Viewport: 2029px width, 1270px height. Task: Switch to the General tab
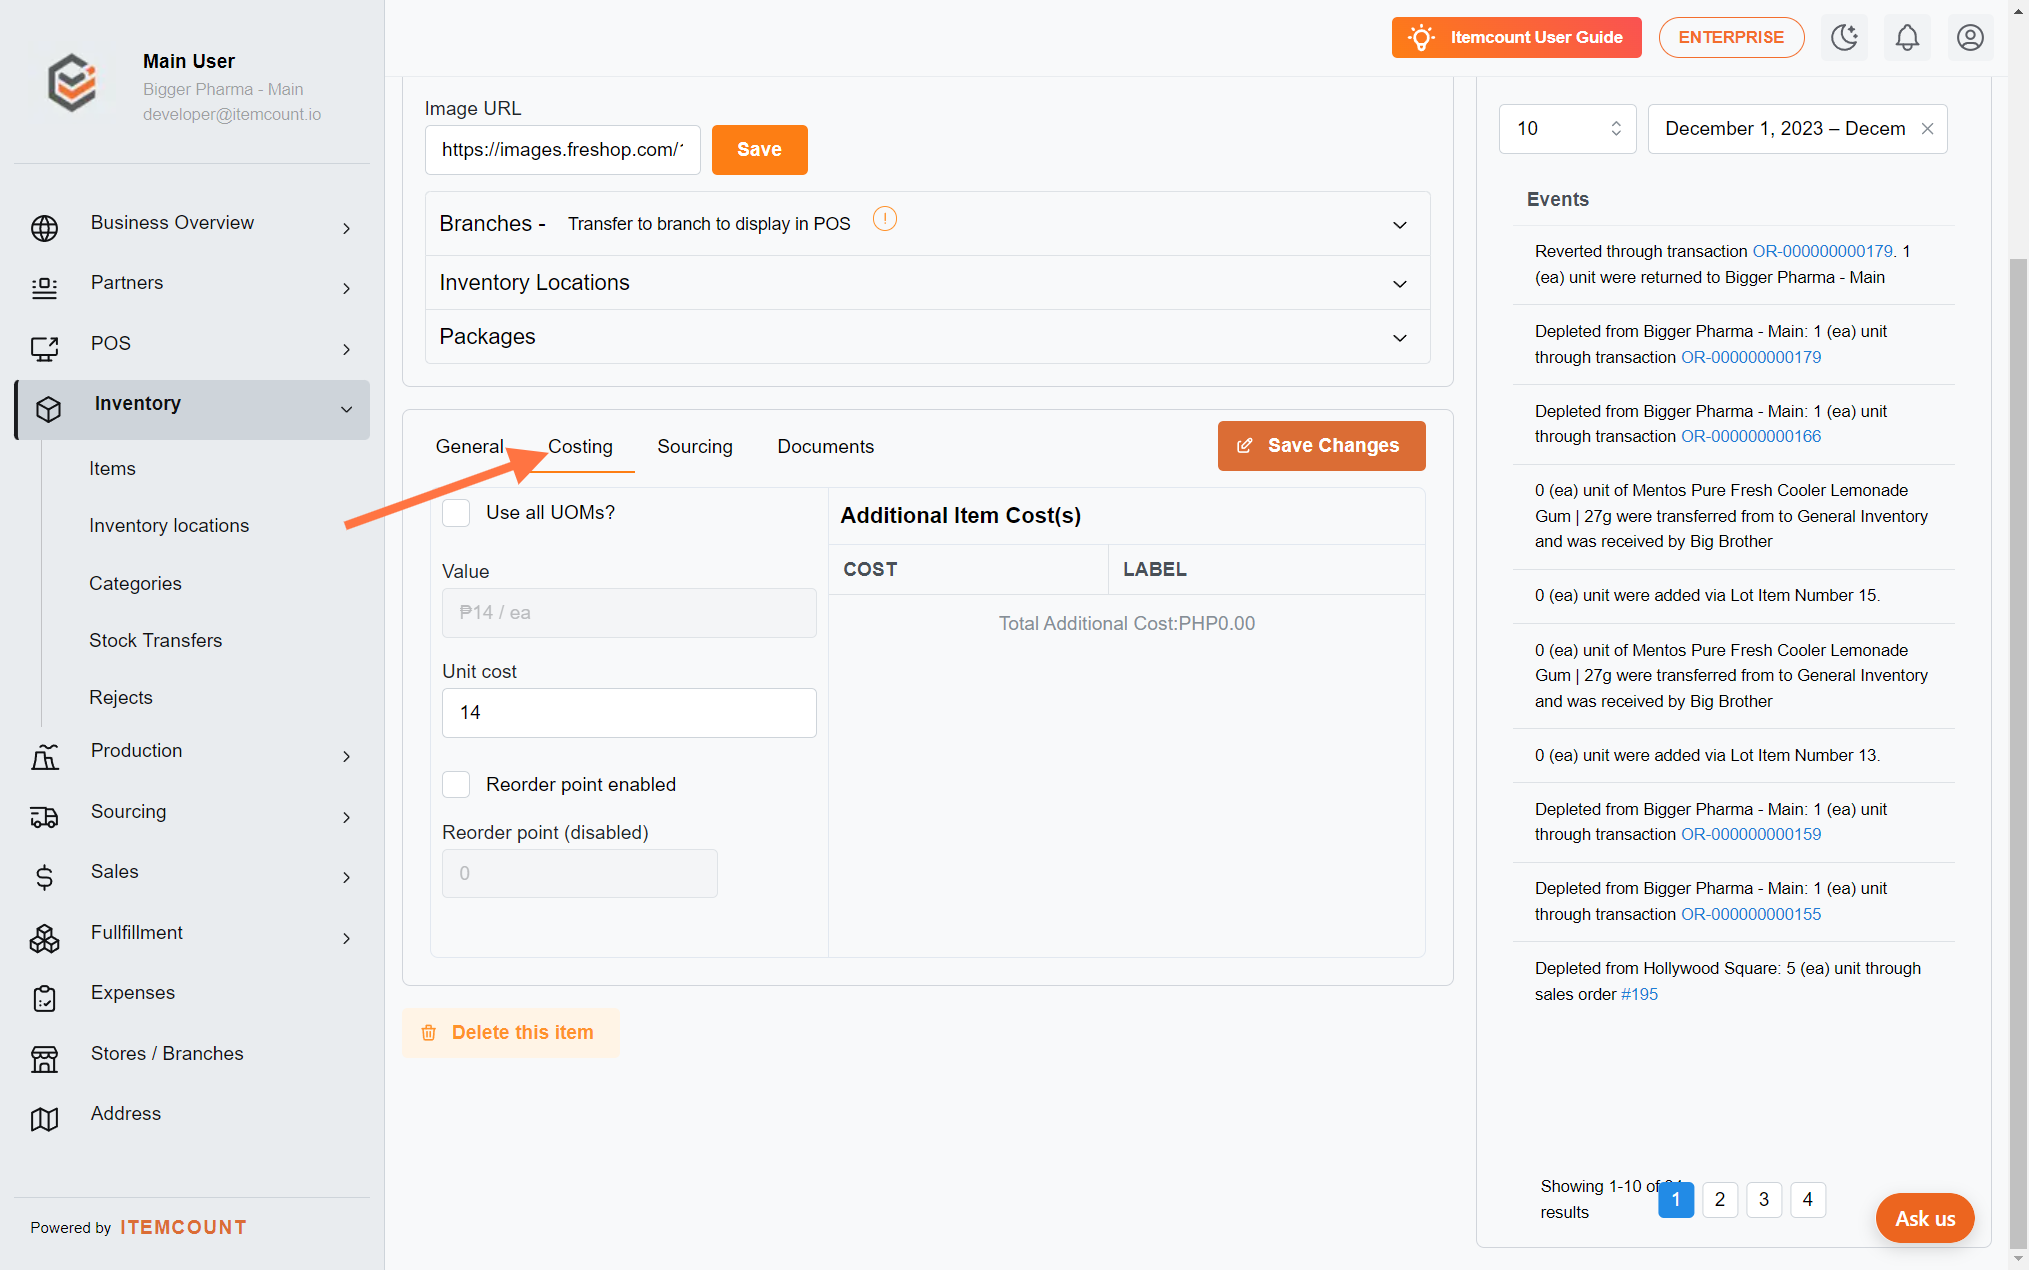tap(469, 447)
